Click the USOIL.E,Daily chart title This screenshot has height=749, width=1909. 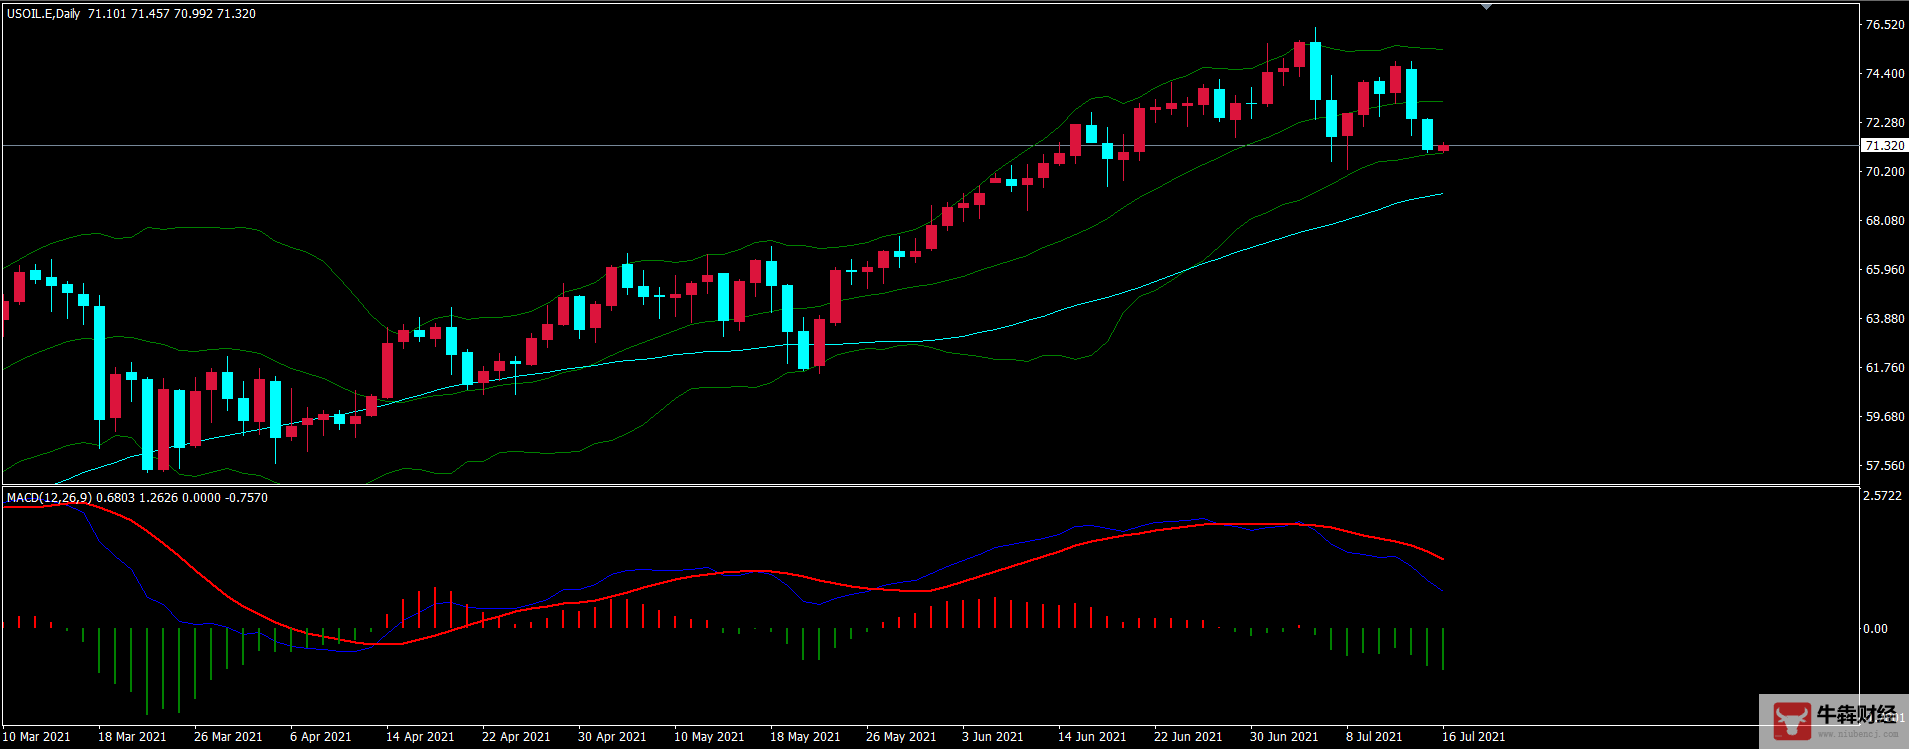click(44, 14)
